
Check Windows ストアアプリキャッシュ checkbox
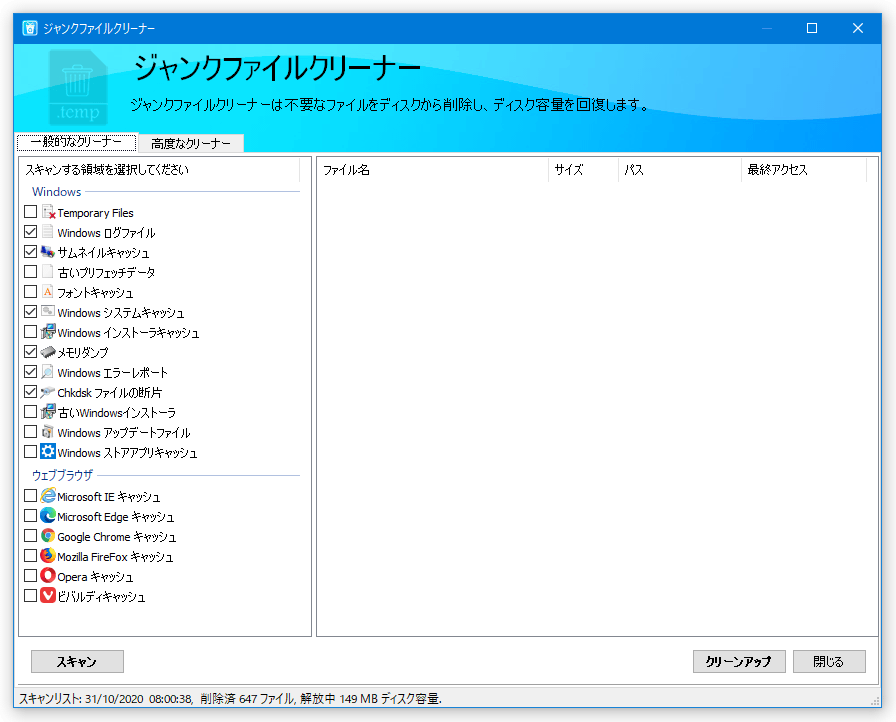[31, 452]
